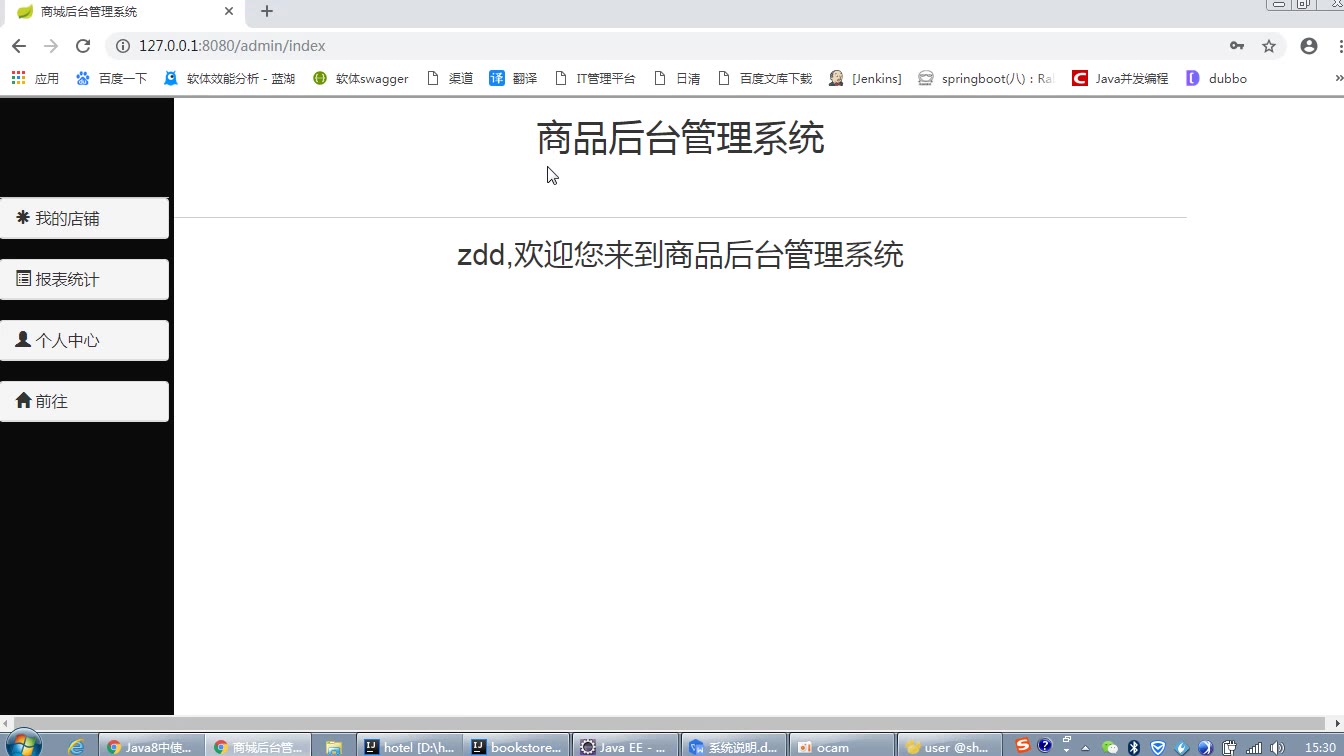1344x756 pixels.
Task: Expand the bookmarks overflow chevron
Action: coord(1338,78)
